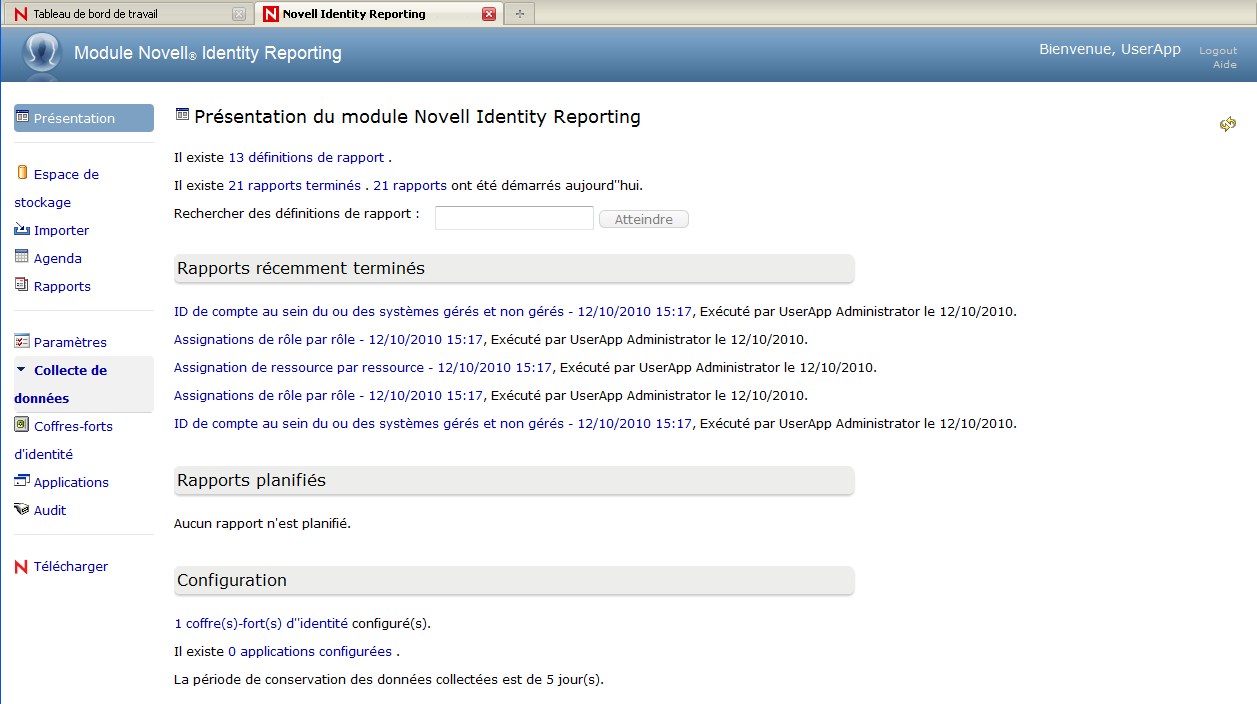The height and width of the screenshot is (704, 1257).
Task: Open Paramètres from sidebar
Action: coord(70,342)
